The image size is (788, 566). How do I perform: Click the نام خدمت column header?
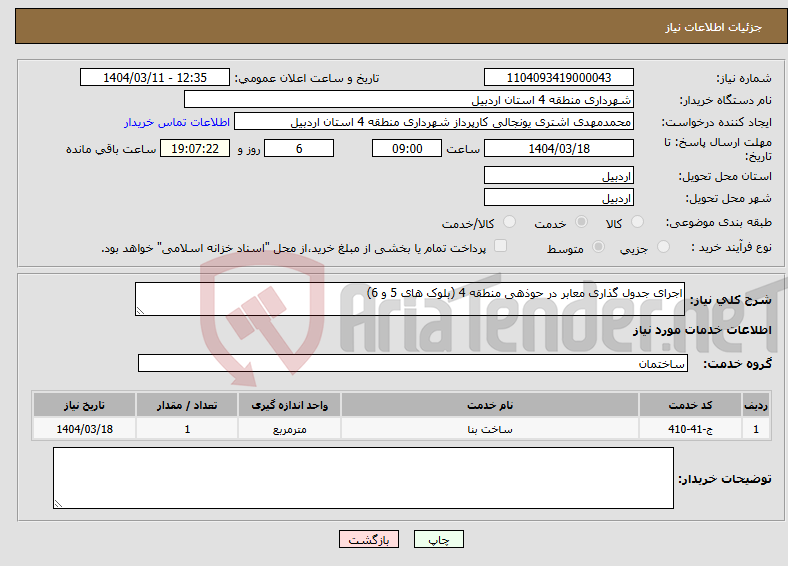[490, 405]
